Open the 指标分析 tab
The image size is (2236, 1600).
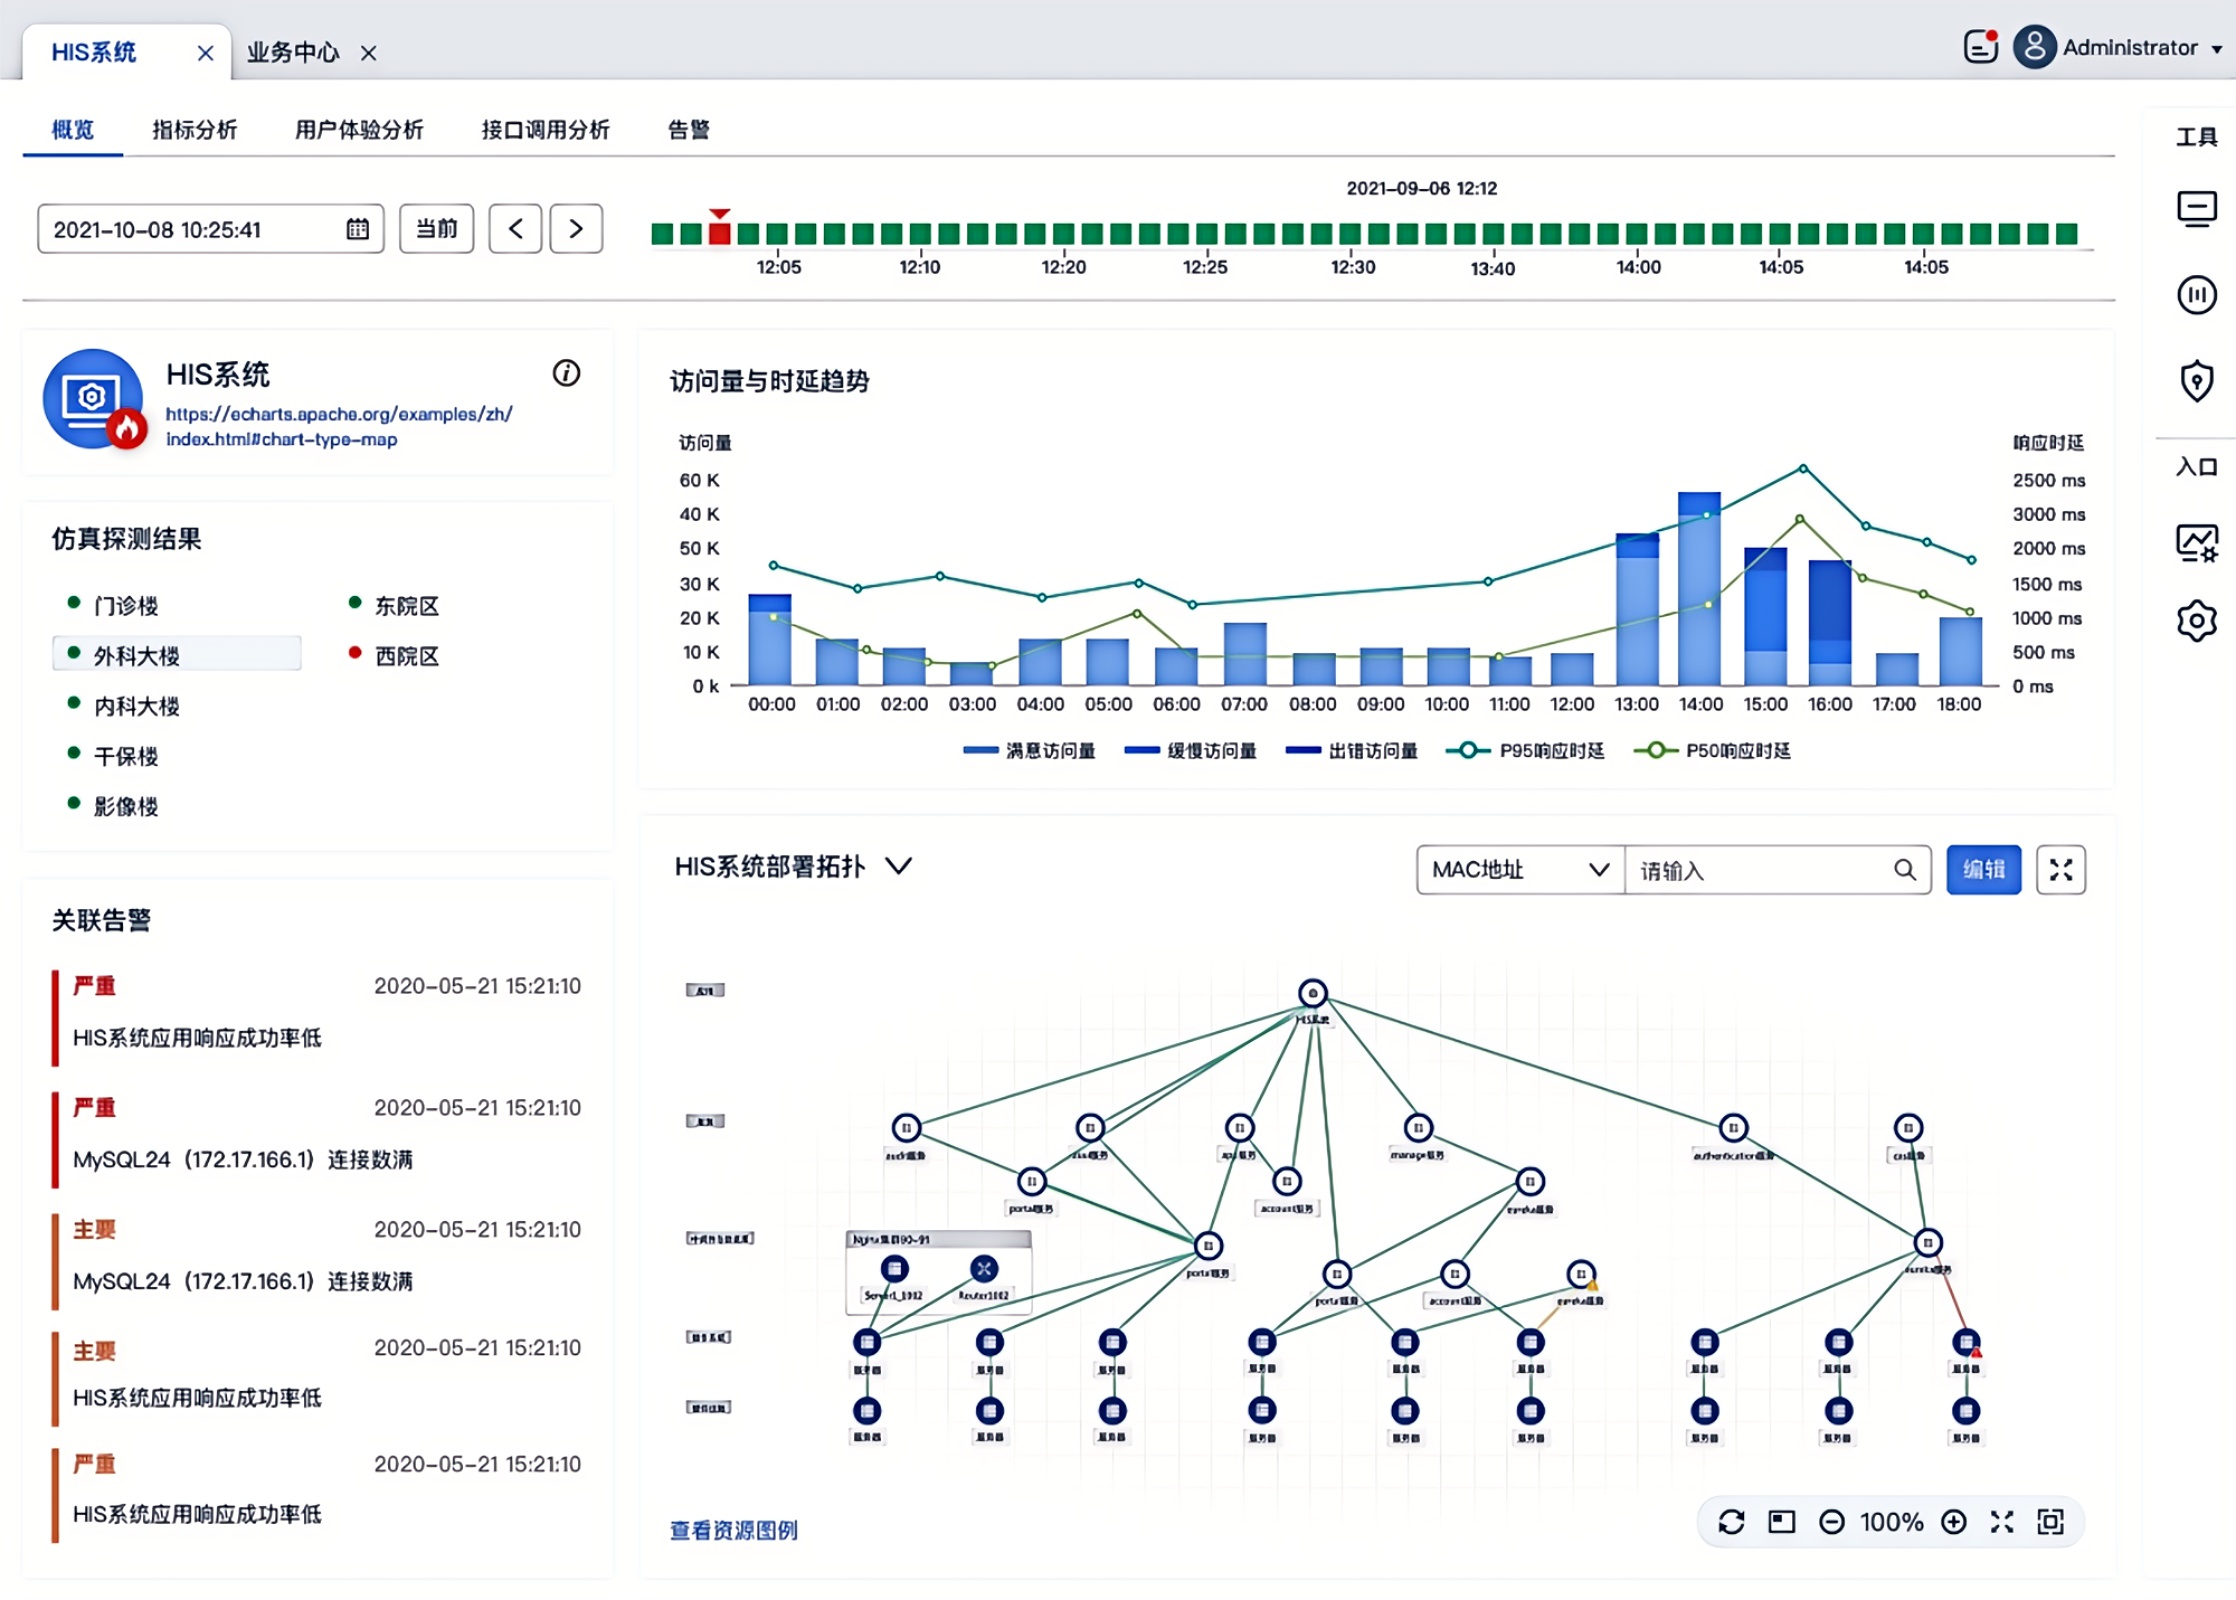coord(194,129)
